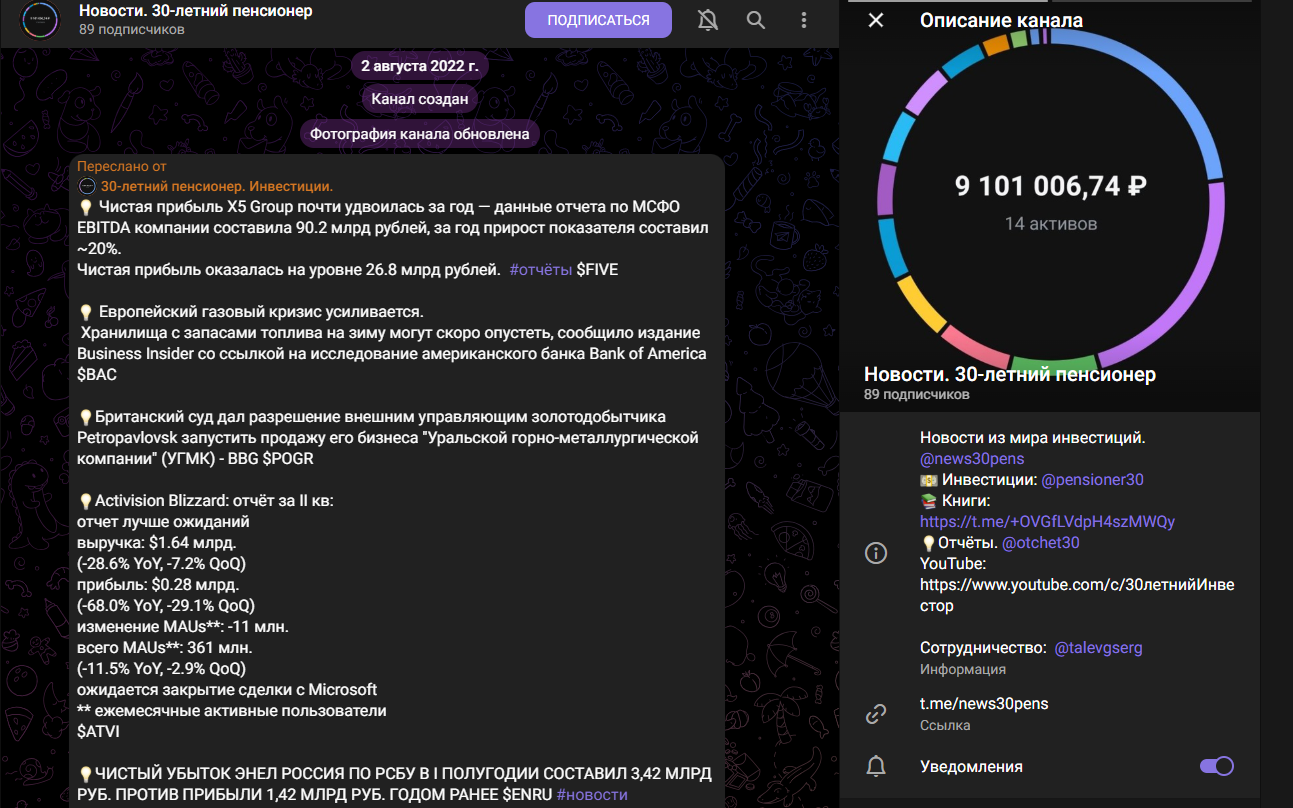Screen dimensions: 1293x808
Task: Click the chain link icon
Action: (x=876, y=714)
